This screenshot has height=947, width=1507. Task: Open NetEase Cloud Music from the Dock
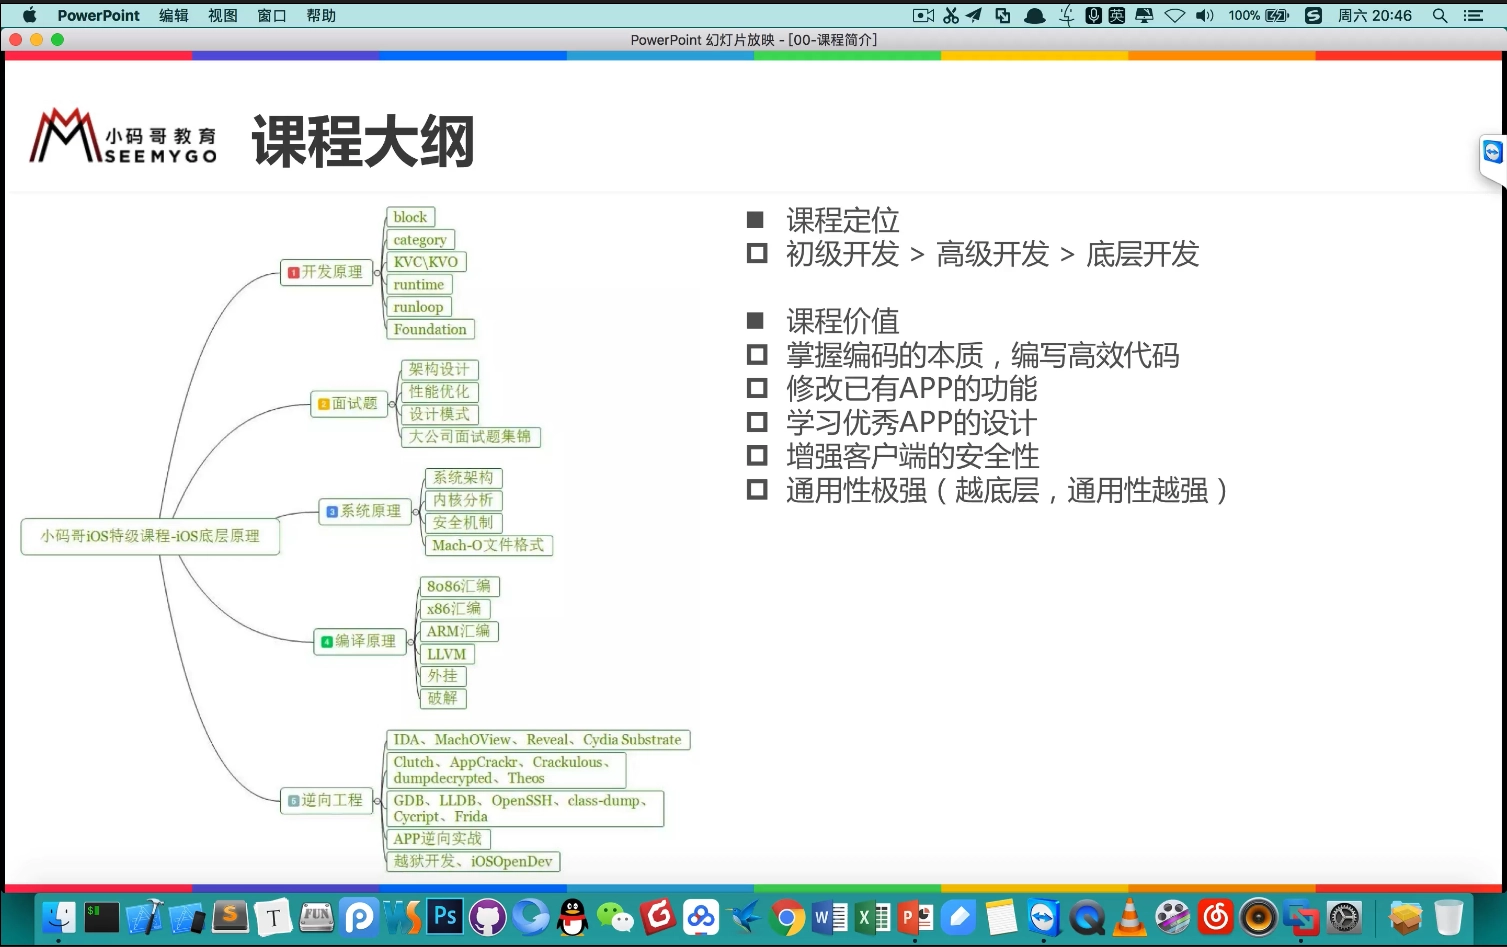point(1215,916)
